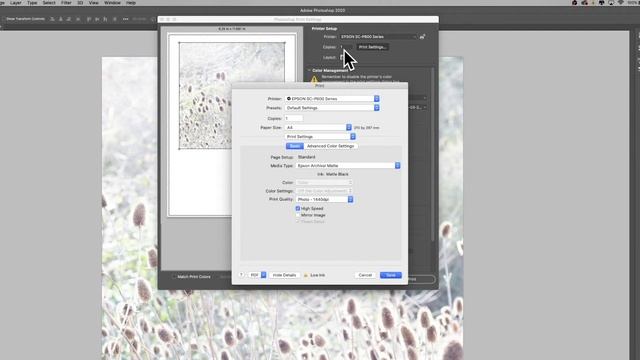Viewport: 640px width, 360px height.
Task: Open the Print Quality dropdown
Action: point(324,199)
